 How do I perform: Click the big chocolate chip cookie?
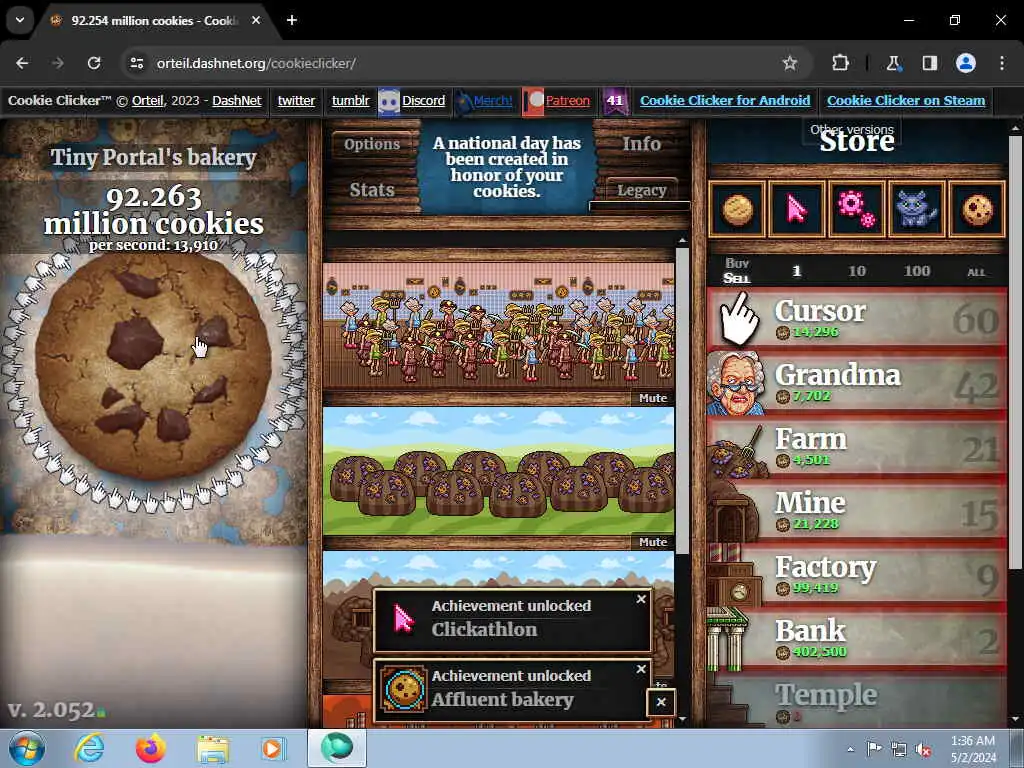tap(153, 367)
